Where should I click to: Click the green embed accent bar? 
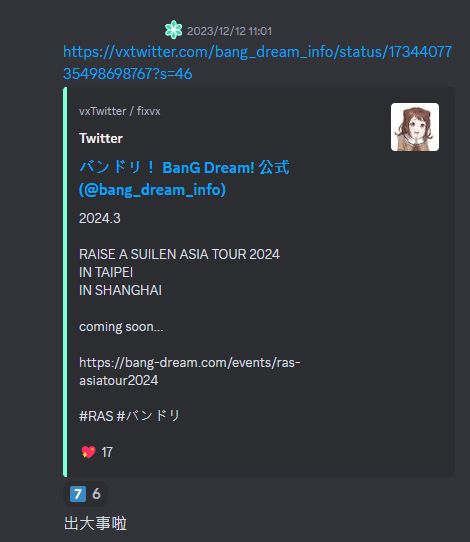pyautogui.click(x=65, y=282)
